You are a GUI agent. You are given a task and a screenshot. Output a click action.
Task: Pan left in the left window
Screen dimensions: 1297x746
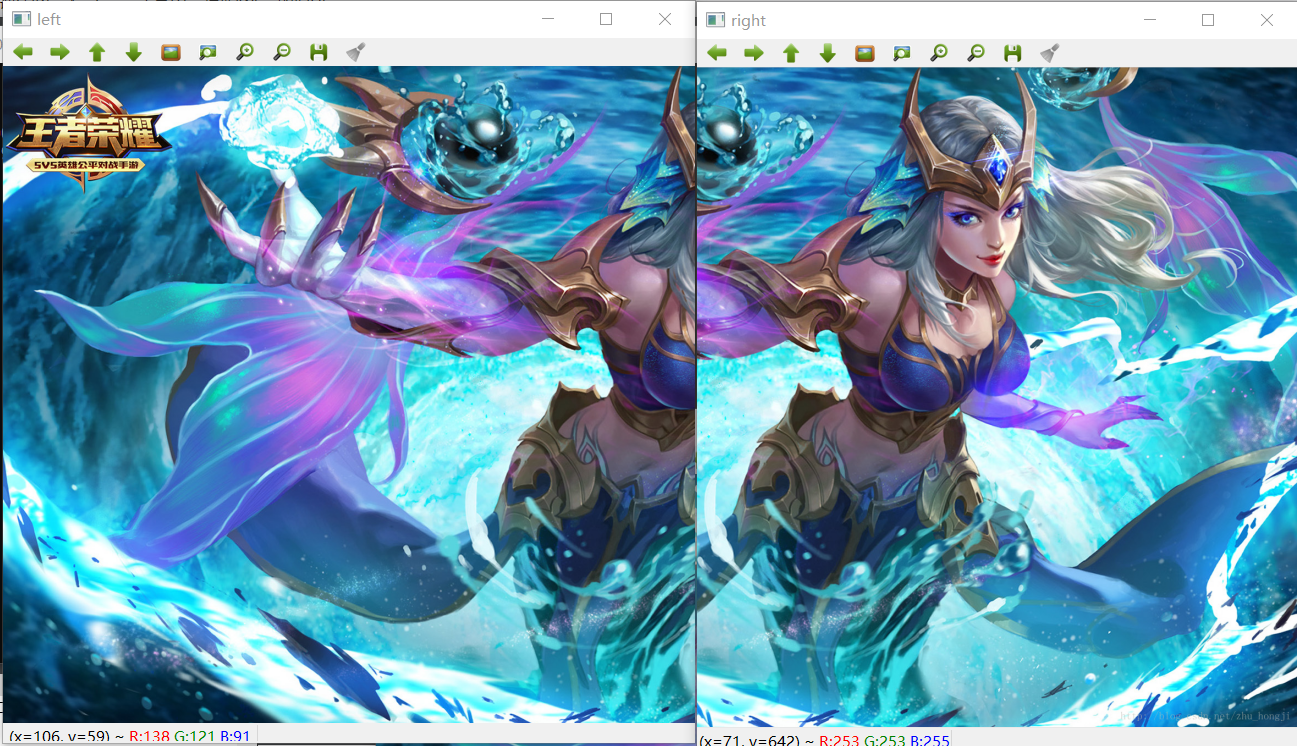23,52
